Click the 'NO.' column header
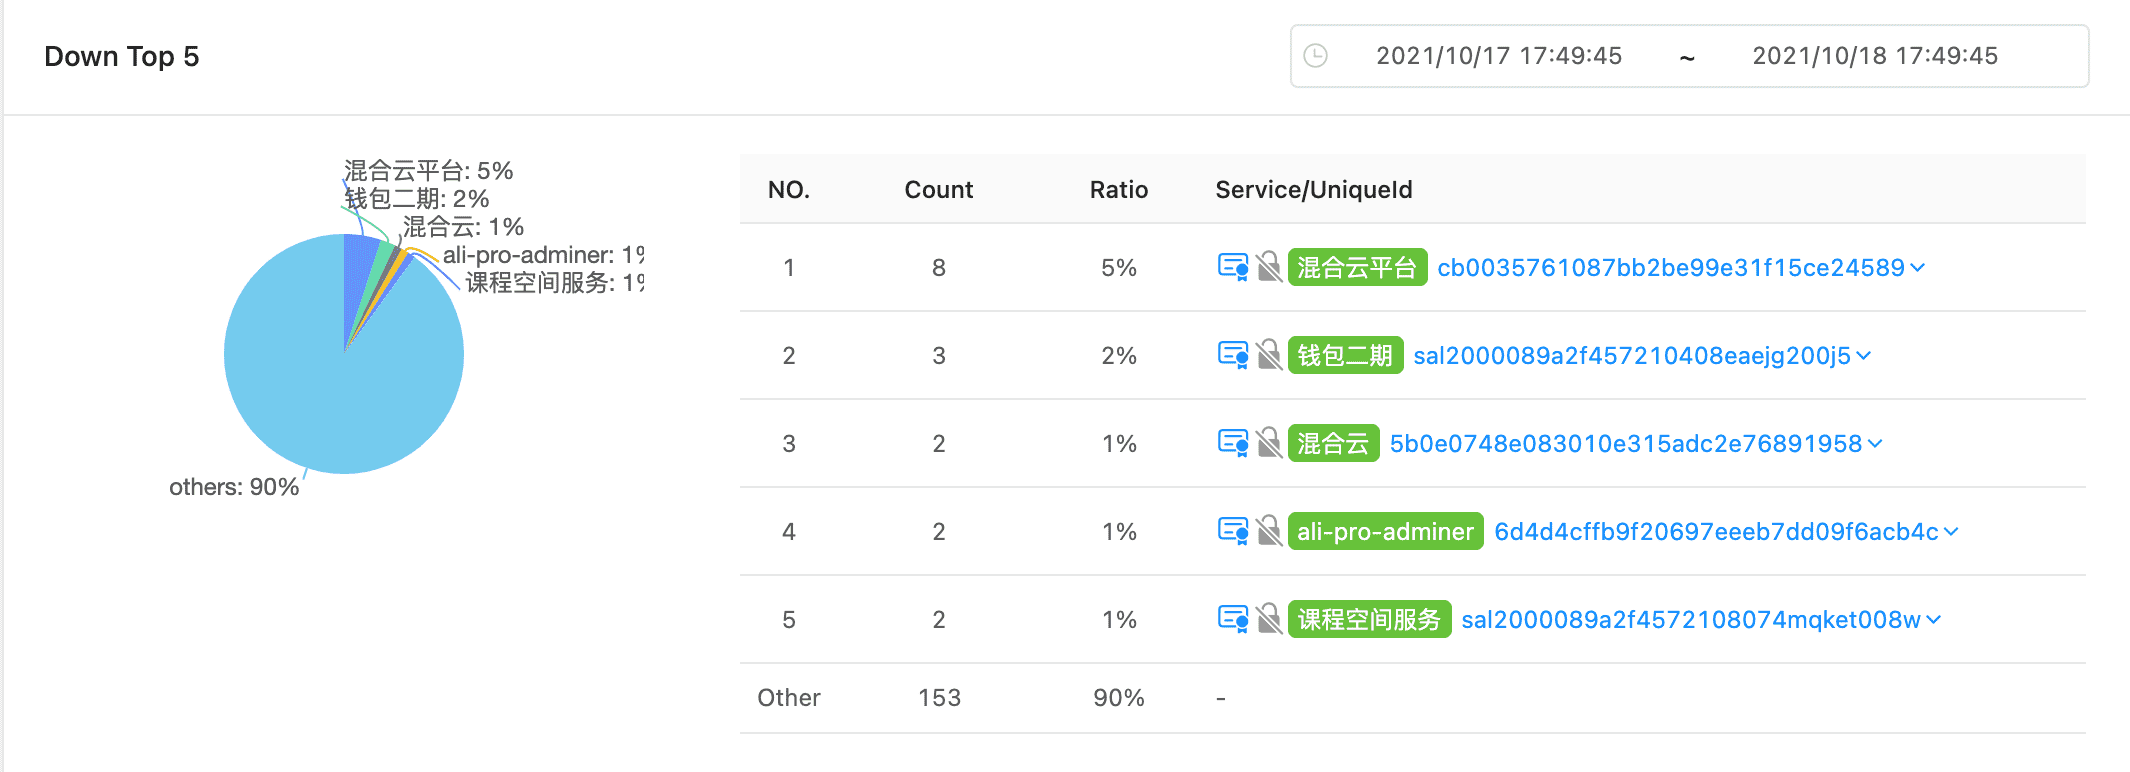 [789, 190]
